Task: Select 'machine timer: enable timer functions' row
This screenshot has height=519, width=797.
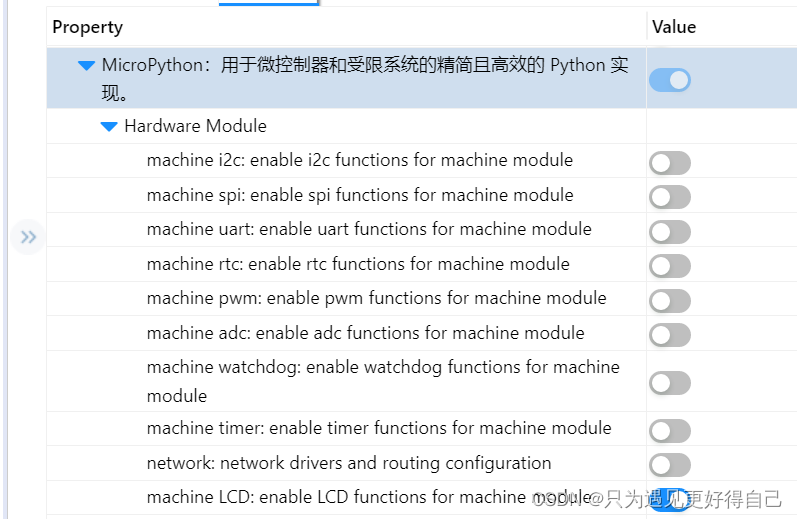Action: (x=379, y=428)
